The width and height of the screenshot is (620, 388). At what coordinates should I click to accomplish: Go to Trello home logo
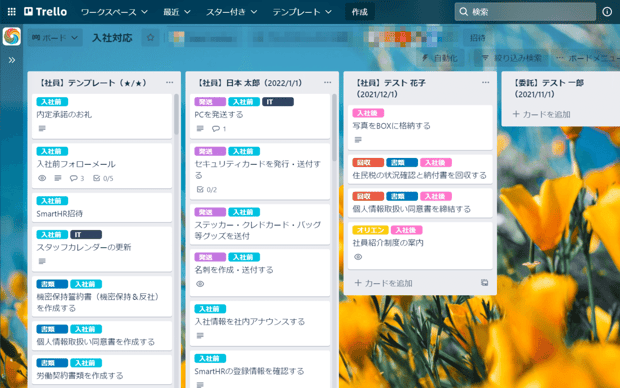[45, 11]
